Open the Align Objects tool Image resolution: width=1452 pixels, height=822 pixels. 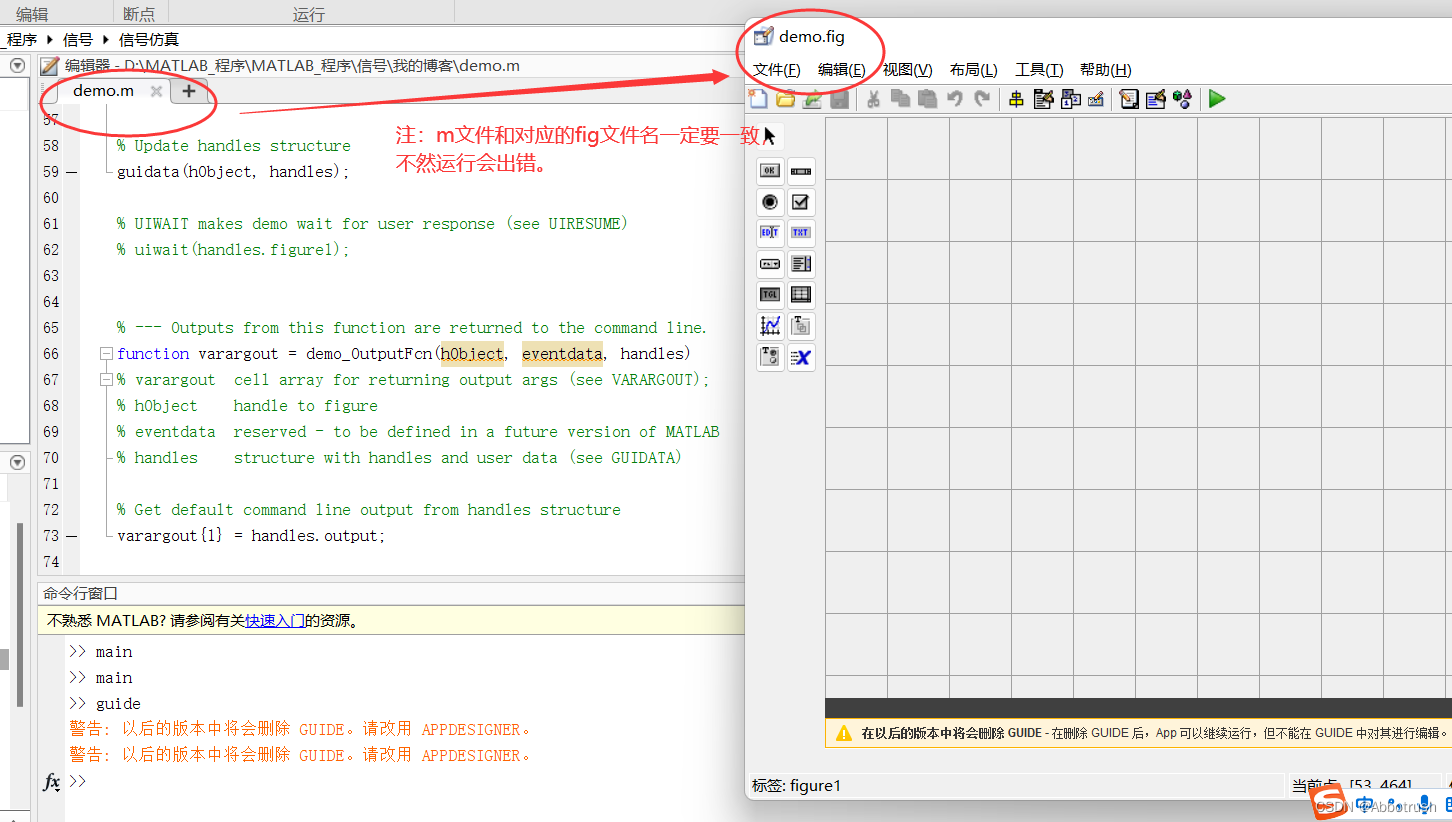click(1016, 98)
